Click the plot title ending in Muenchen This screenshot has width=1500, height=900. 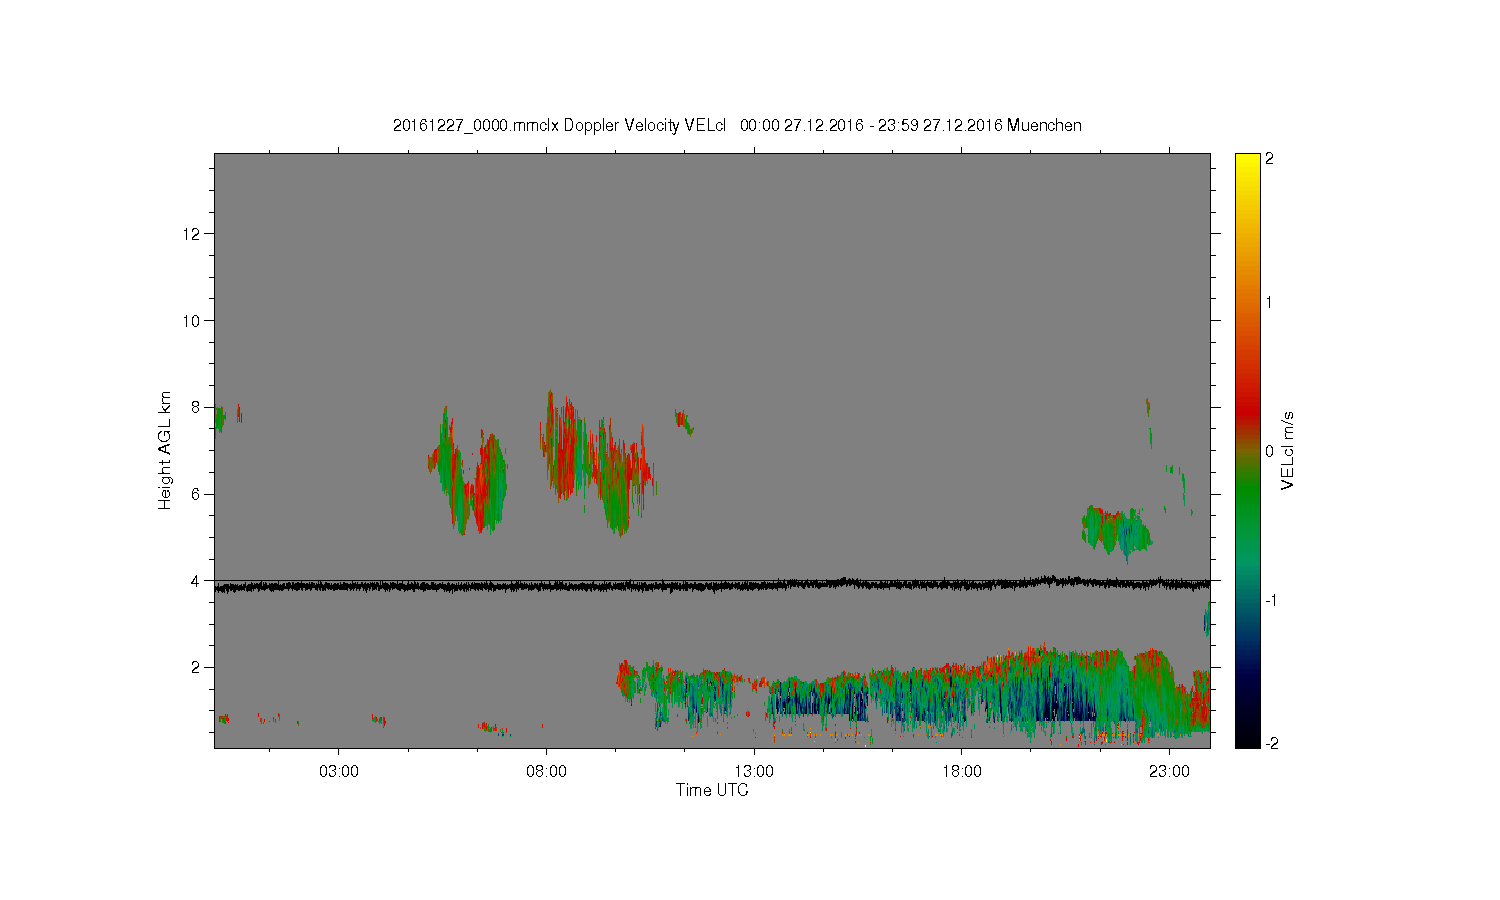[737, 125]
